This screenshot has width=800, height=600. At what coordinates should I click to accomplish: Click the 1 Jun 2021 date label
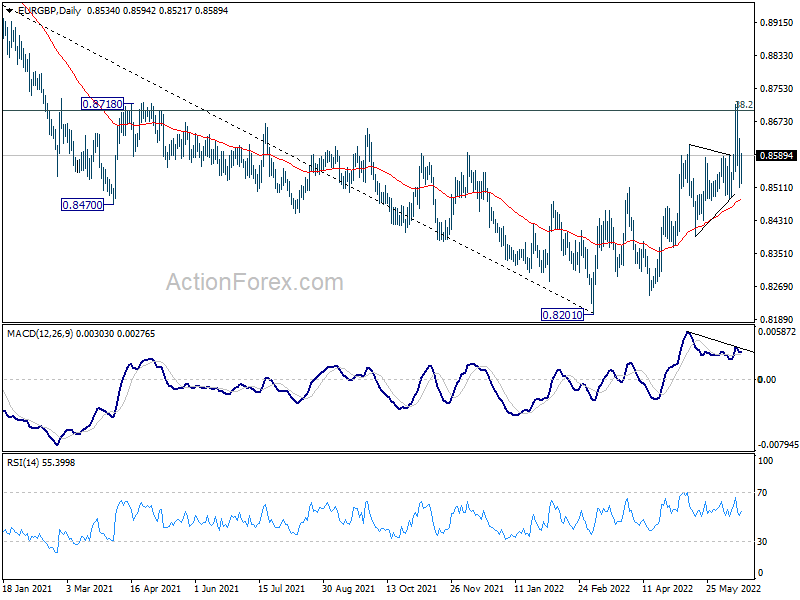coord(217,589)
